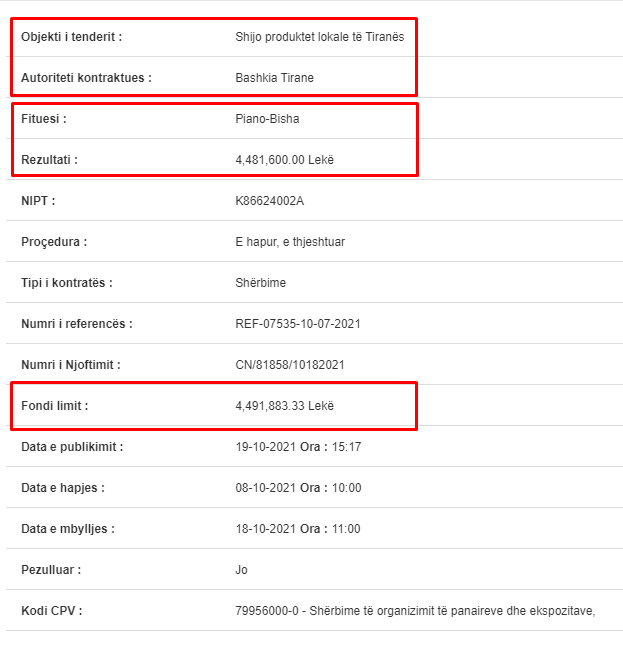Screen dimensions: 623x651
Task: Select result amount 4,481,600.00 Lekë
Action: coord(284,160)
